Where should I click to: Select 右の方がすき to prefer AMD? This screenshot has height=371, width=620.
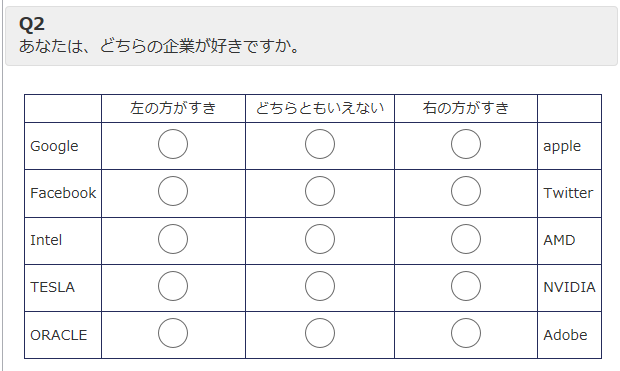466,239
